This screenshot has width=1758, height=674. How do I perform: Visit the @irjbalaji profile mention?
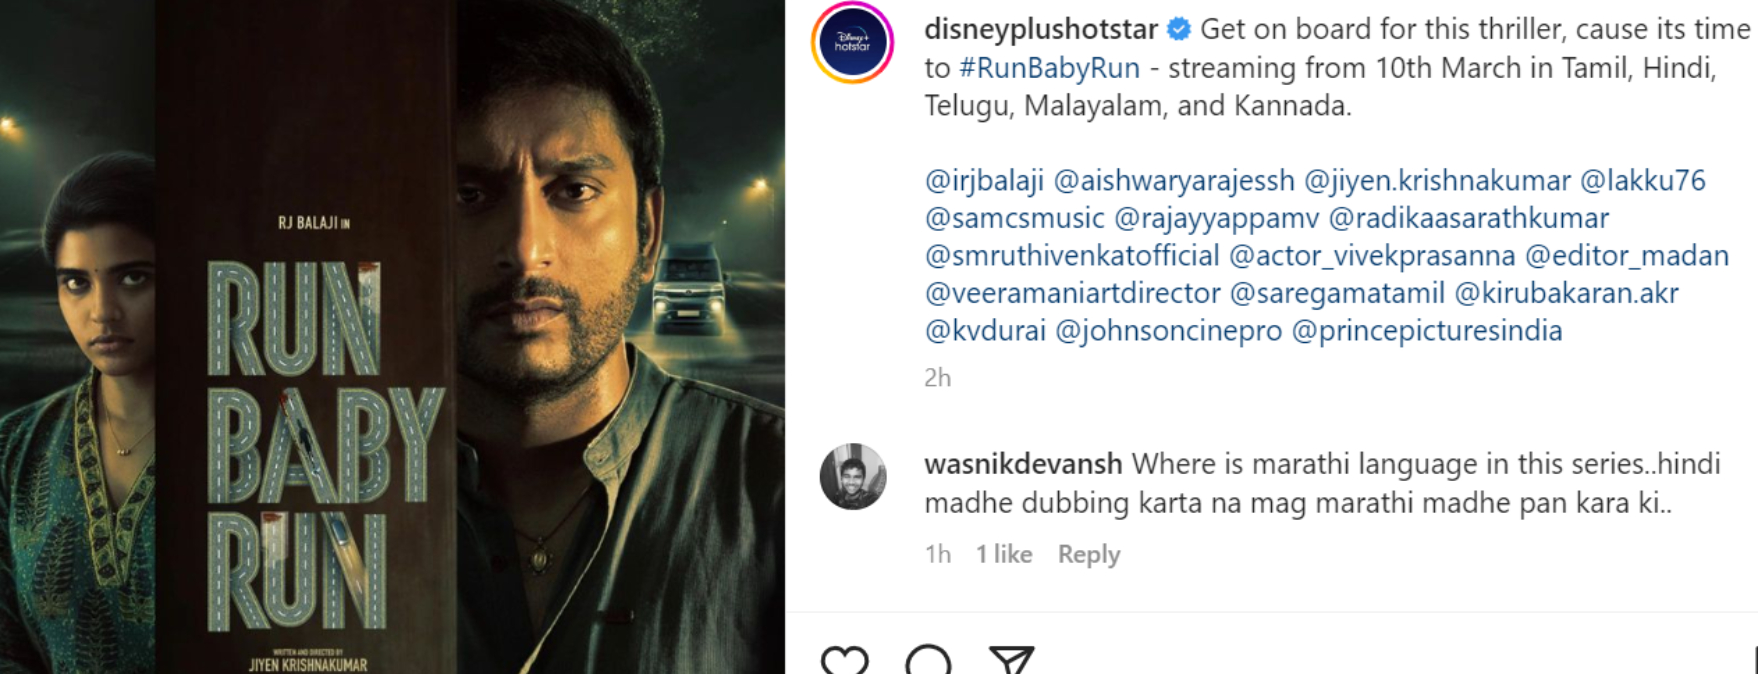pos(984,181)
